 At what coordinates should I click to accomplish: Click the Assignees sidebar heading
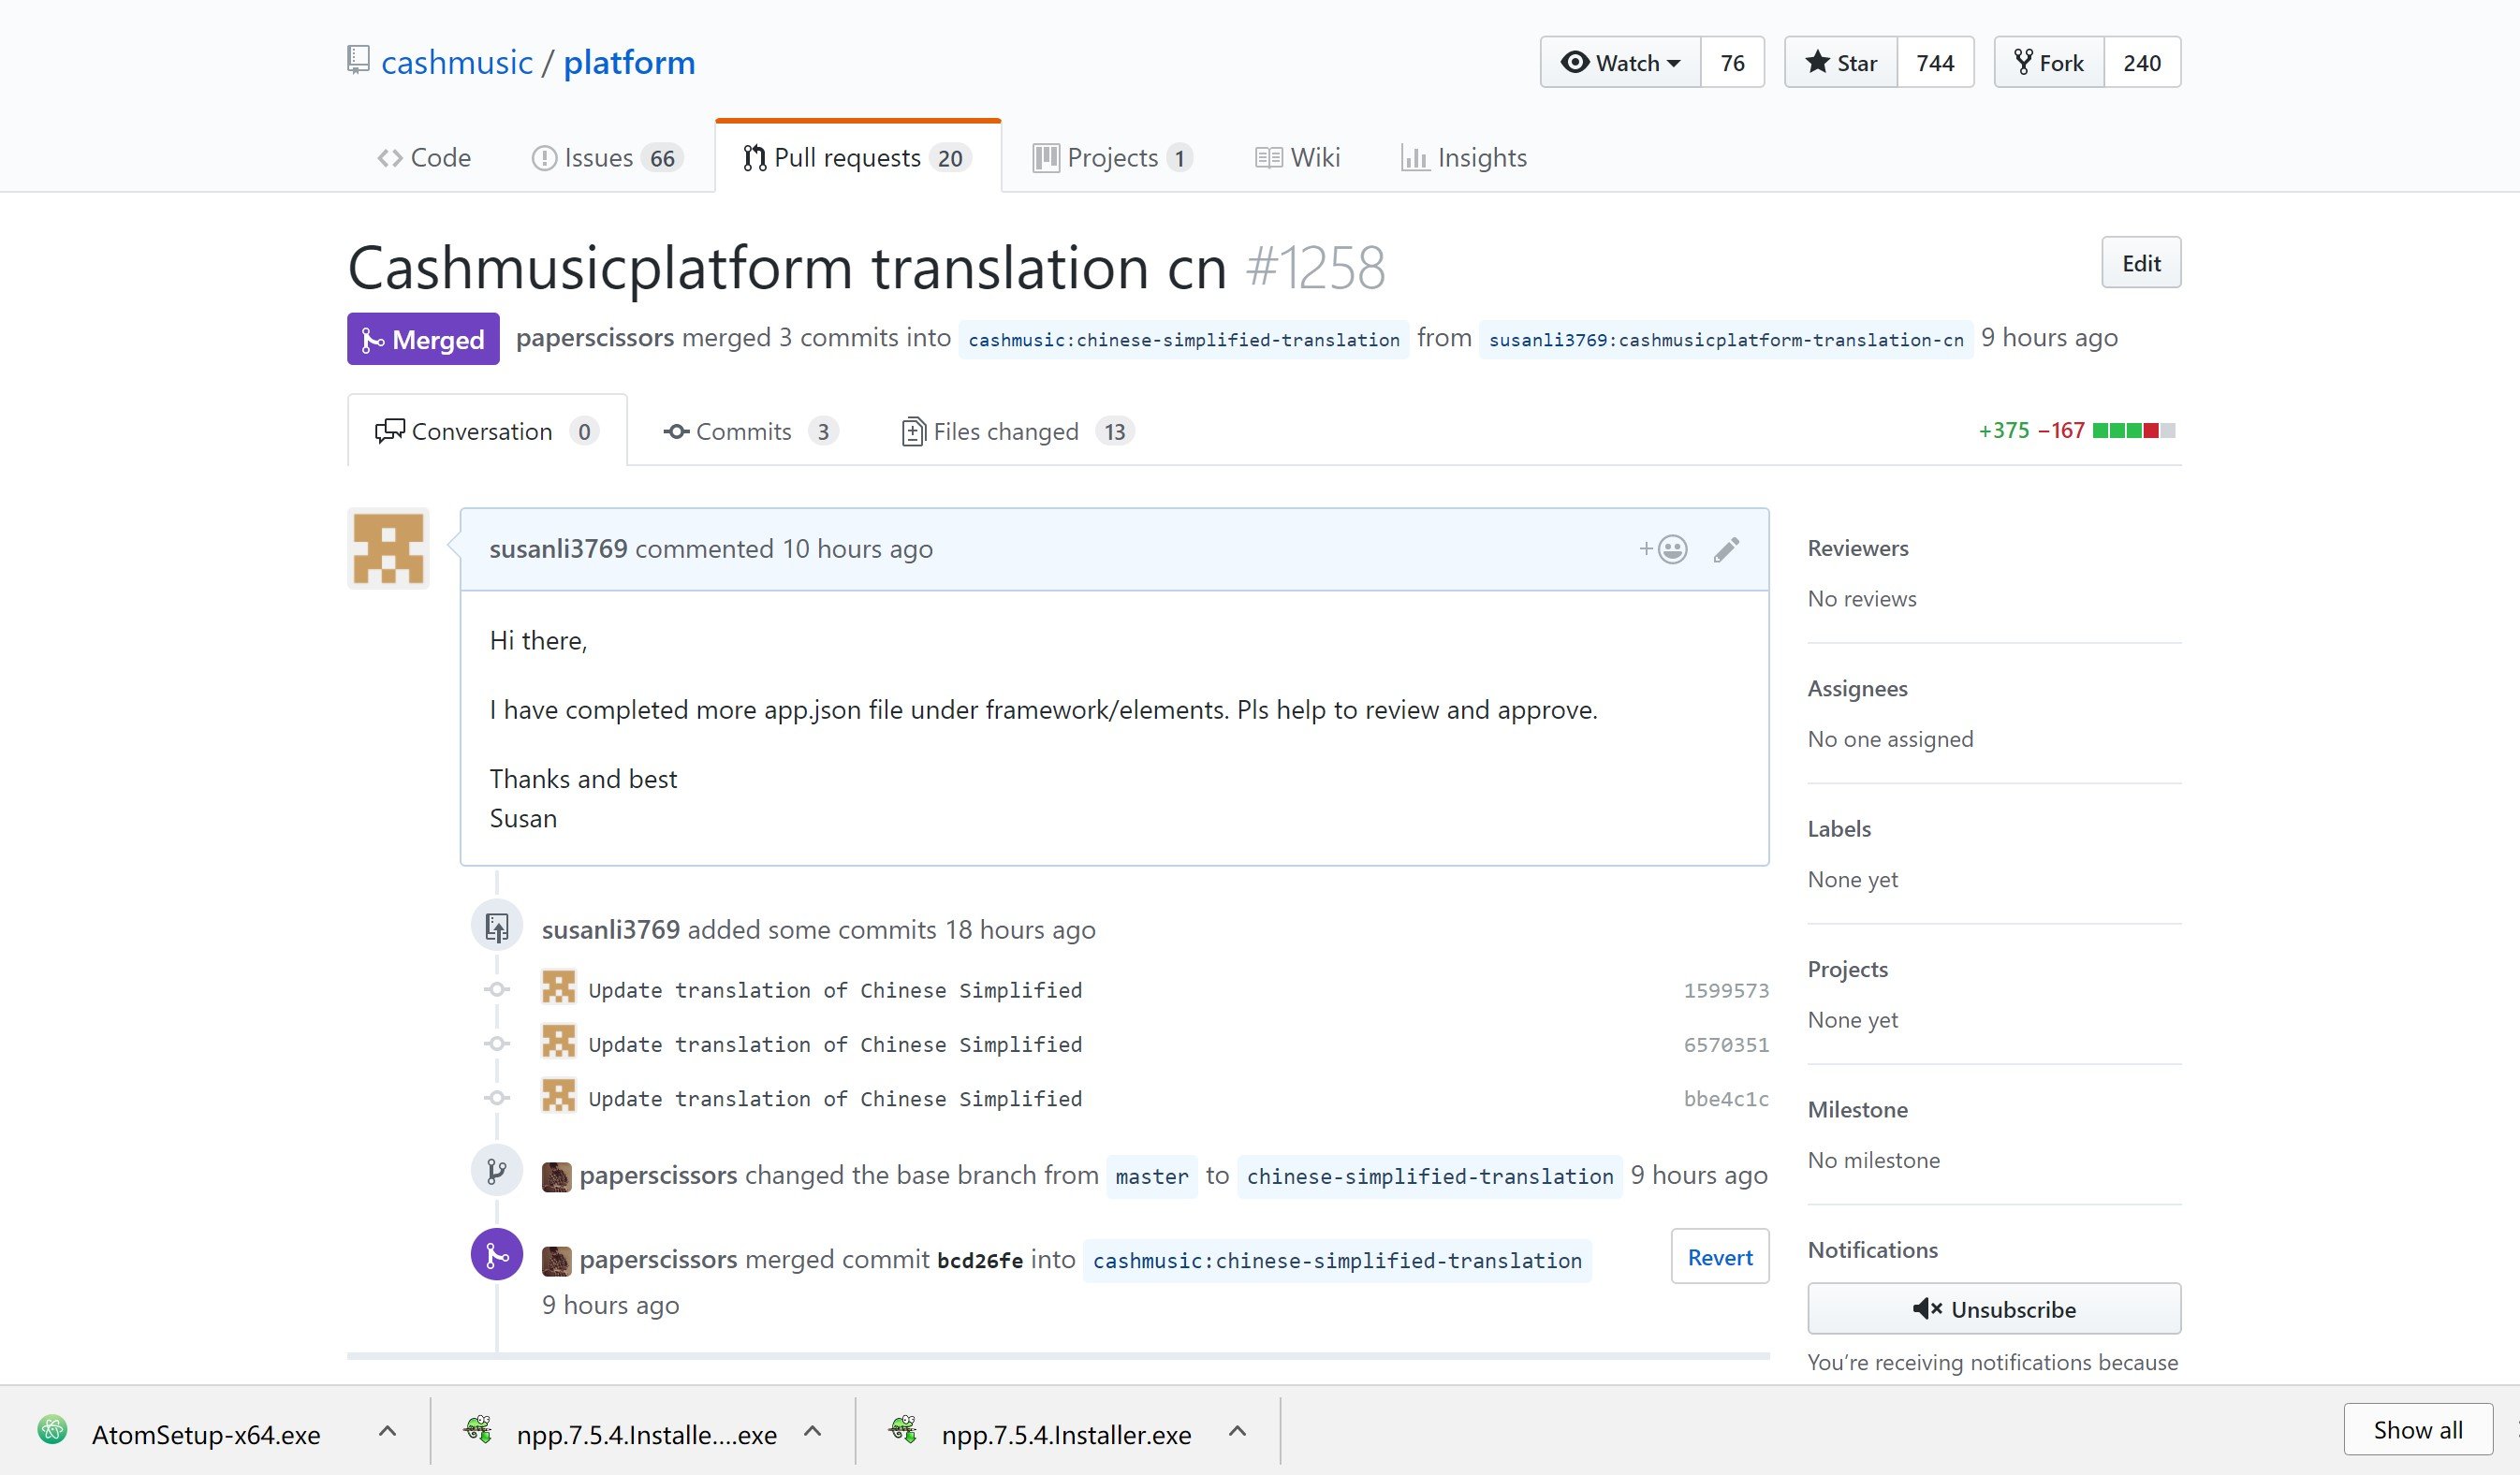click(x=1858, y=688)
